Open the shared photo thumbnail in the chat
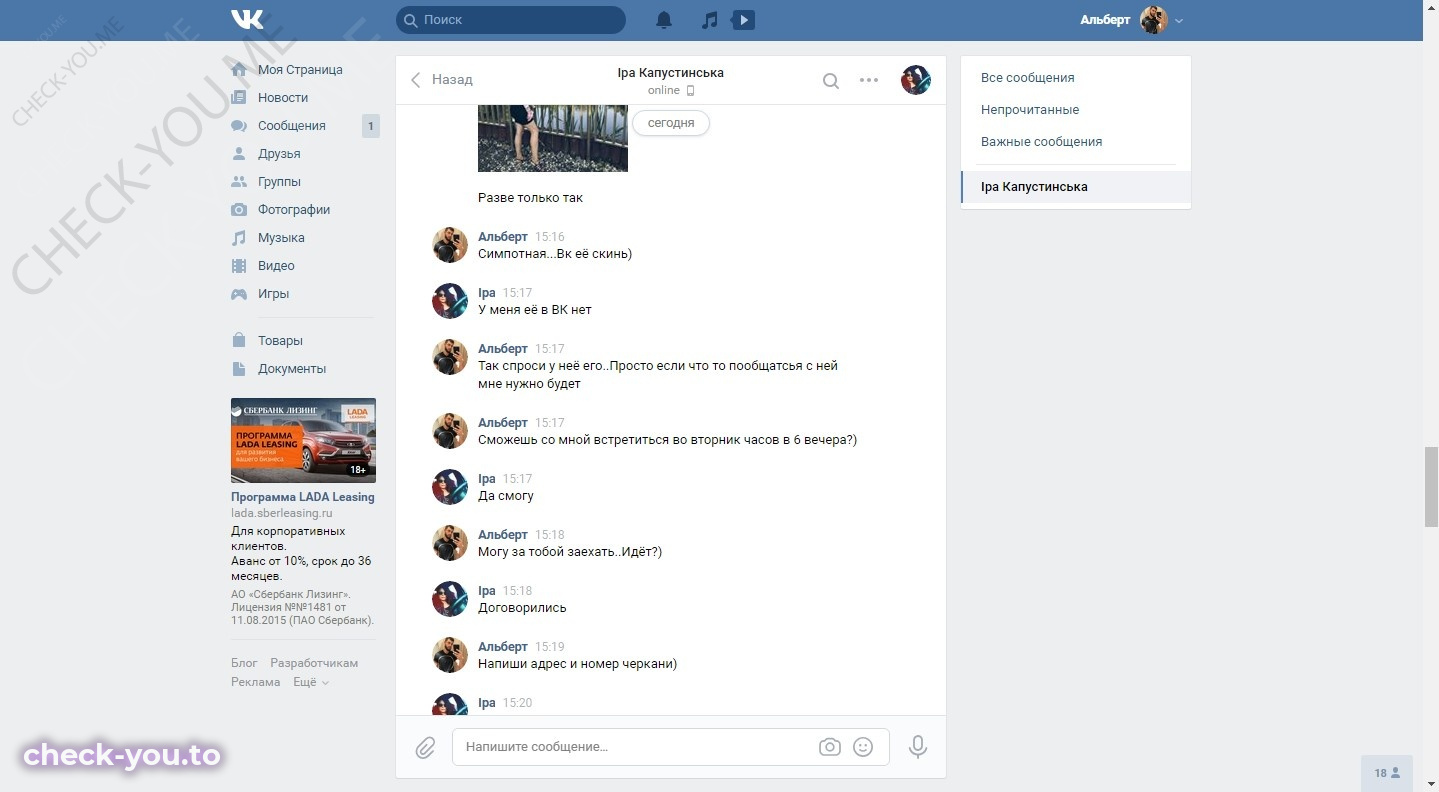 pos(553,138)
